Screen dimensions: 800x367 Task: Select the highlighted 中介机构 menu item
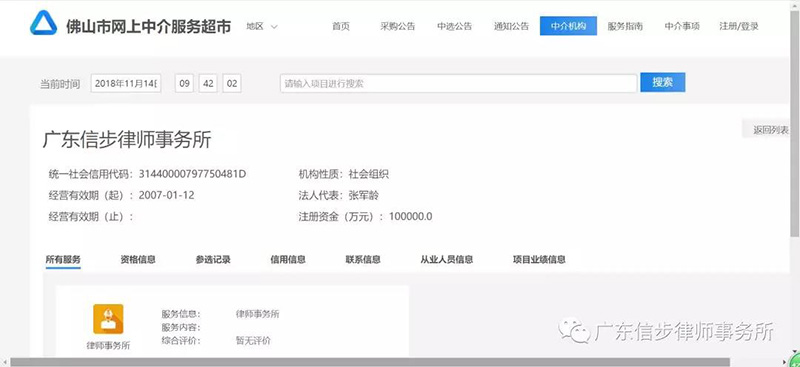[x=568, y=26]
